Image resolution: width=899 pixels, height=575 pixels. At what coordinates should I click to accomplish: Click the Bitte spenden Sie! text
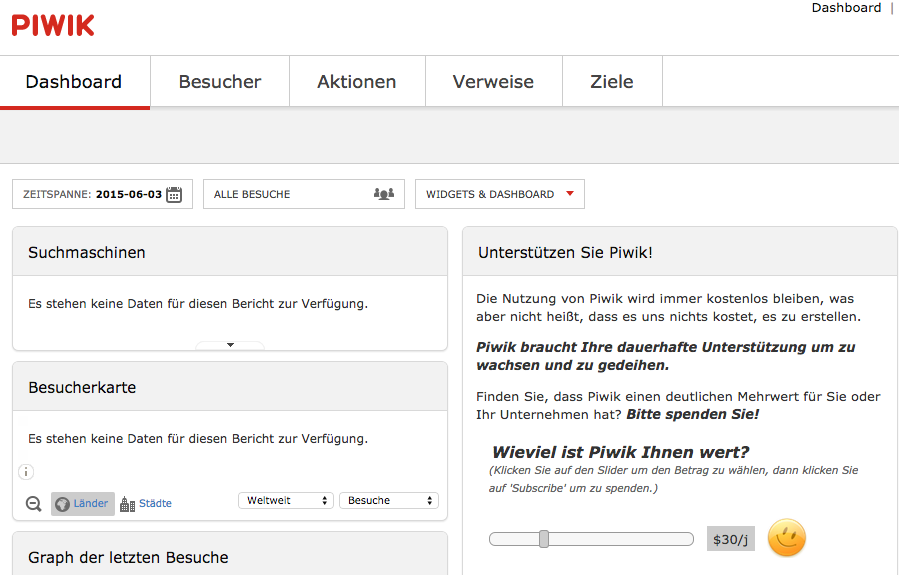click(693, 414)
